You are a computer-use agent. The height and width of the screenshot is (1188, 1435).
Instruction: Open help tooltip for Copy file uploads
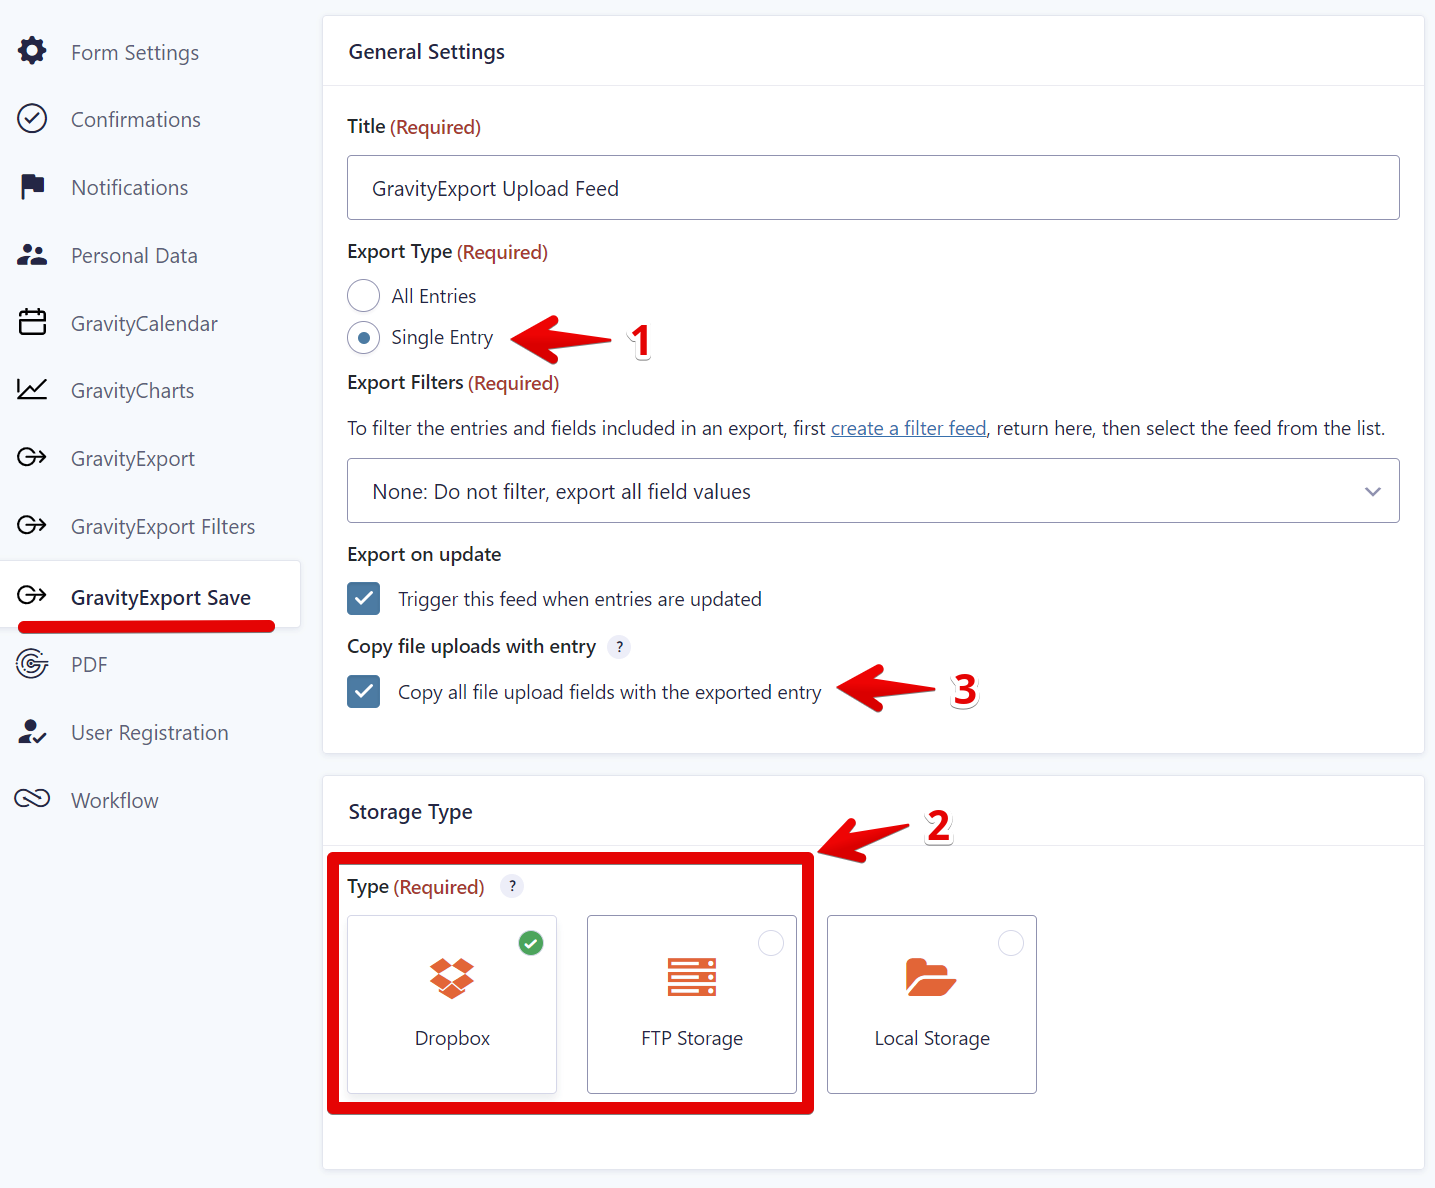(620, 647)
